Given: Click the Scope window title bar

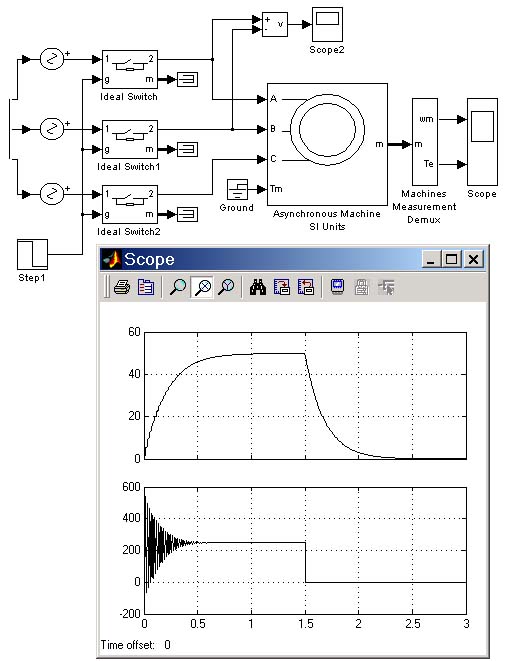Looking at the screenshot, I should coord(292,259).
